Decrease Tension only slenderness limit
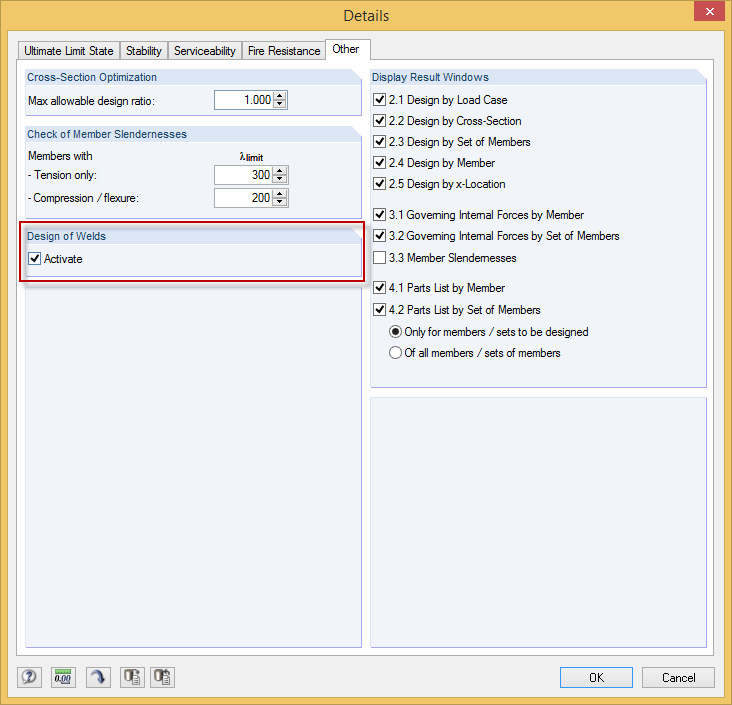Screen dimensions: 732x705 [280, 179]
